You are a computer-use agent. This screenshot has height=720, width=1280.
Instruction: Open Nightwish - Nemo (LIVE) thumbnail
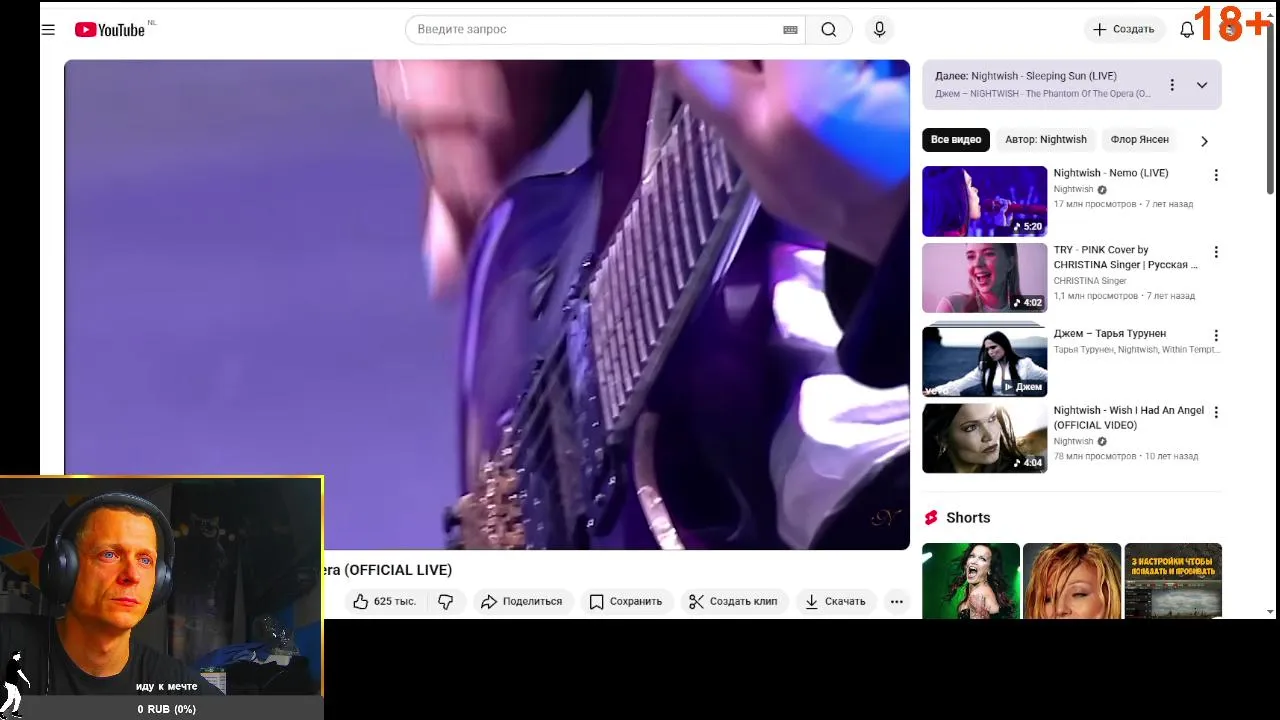984,201
